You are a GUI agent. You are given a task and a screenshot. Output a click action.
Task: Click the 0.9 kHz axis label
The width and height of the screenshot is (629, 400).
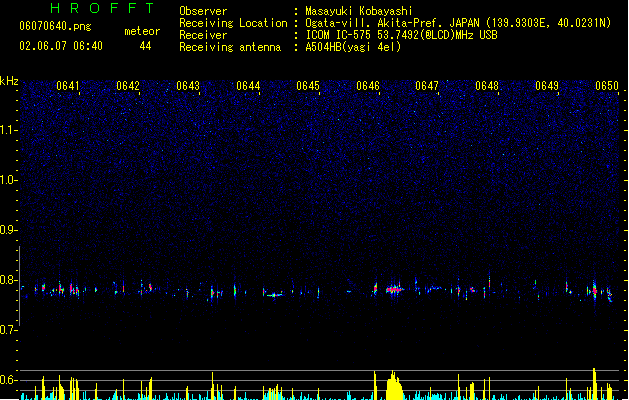(x=8, y=230)
